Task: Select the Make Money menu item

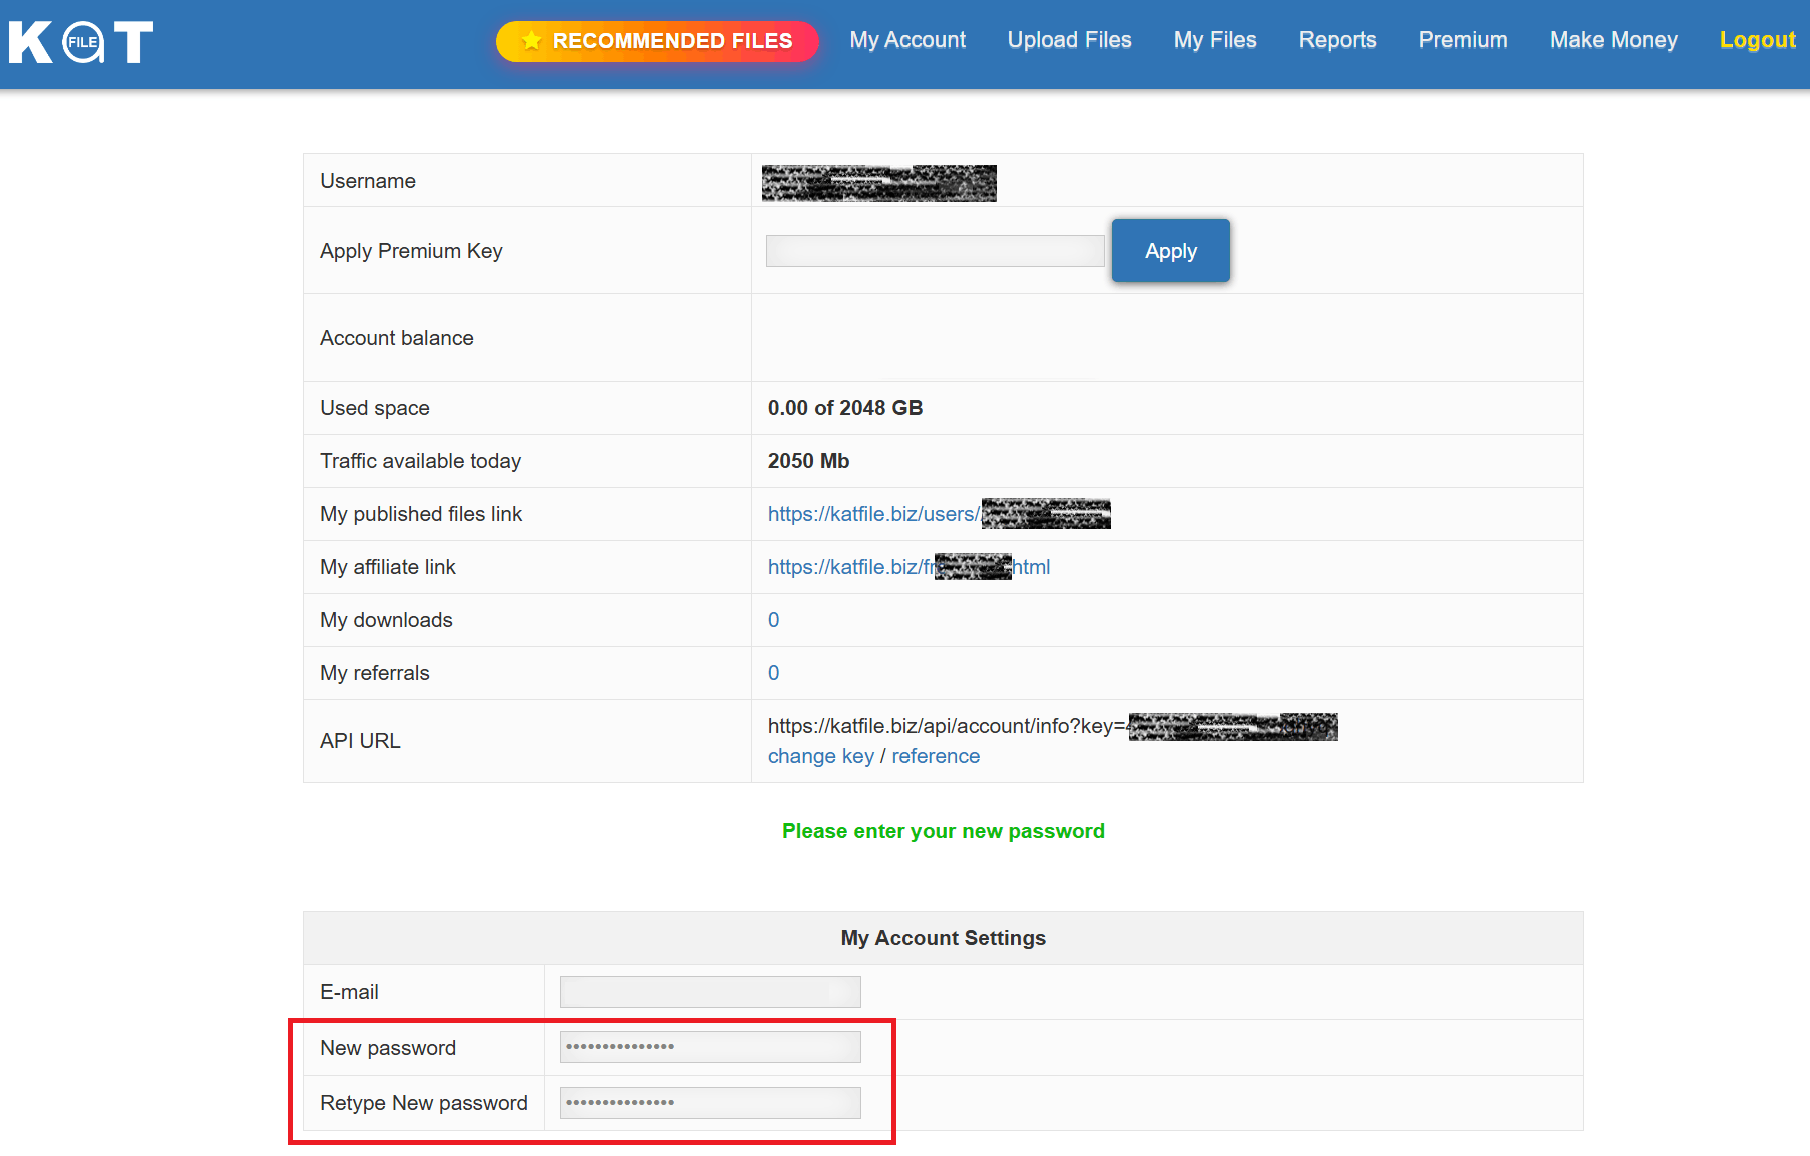Action: pos(1613,40)
